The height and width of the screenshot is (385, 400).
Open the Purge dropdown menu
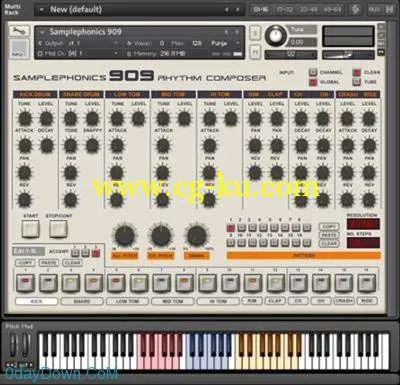click(x=225, y=43)
